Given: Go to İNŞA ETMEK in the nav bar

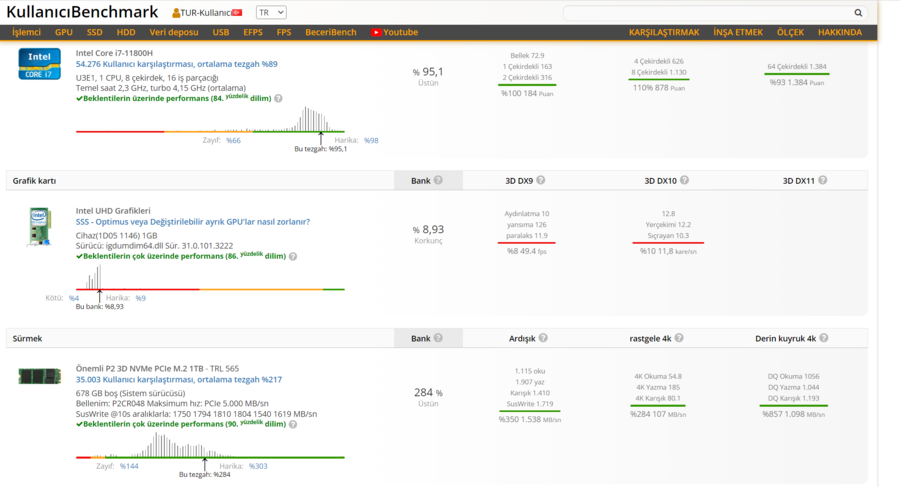Looking at the screenshot, I should point(738,32).
